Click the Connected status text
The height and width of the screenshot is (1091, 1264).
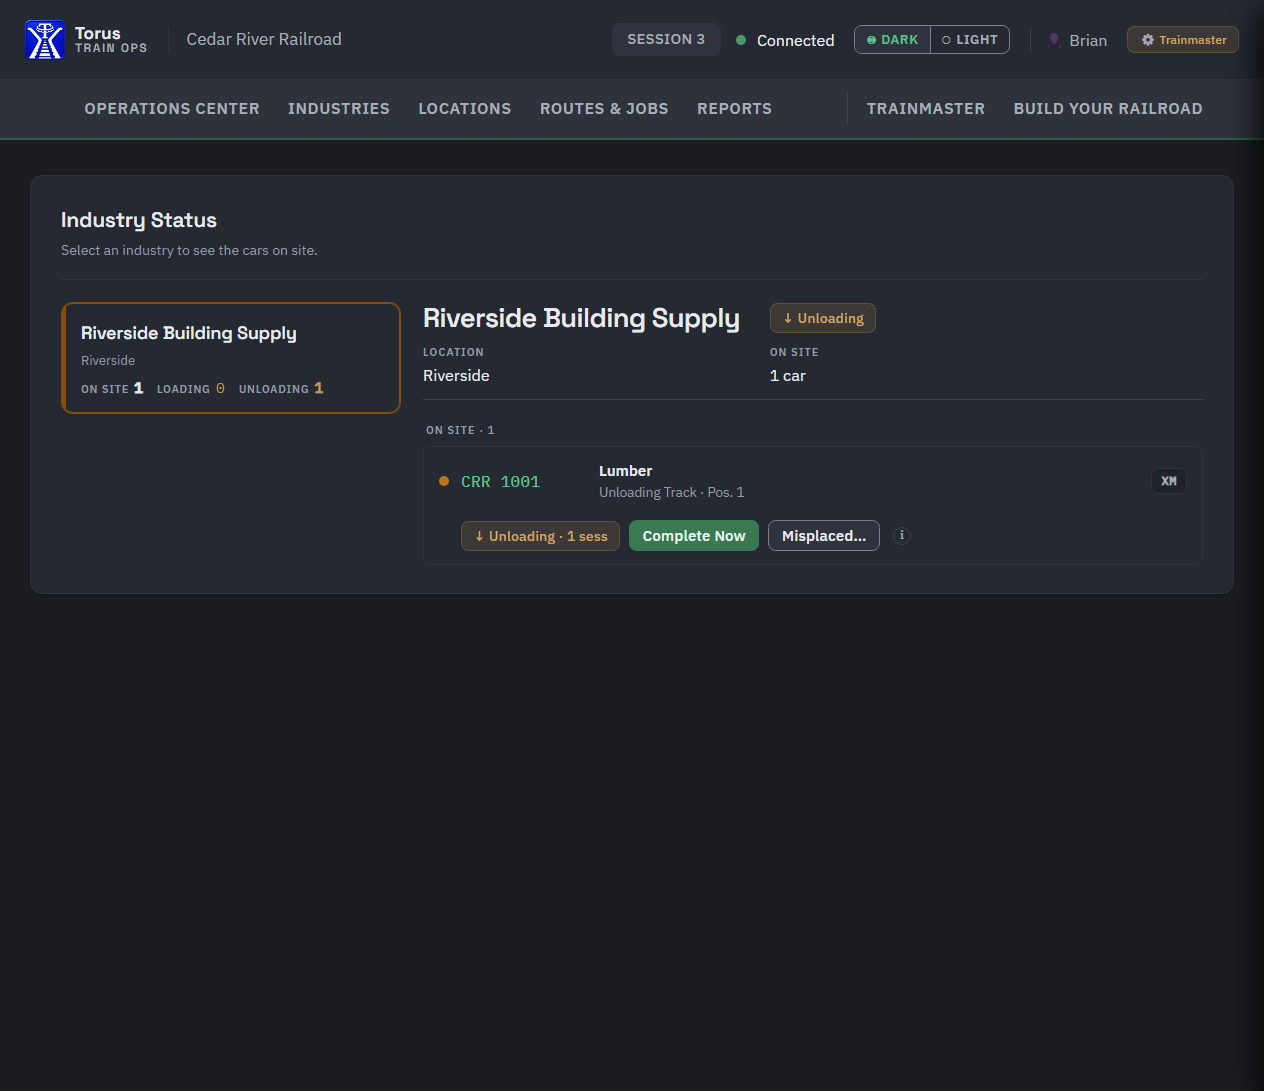pos(796,41)
